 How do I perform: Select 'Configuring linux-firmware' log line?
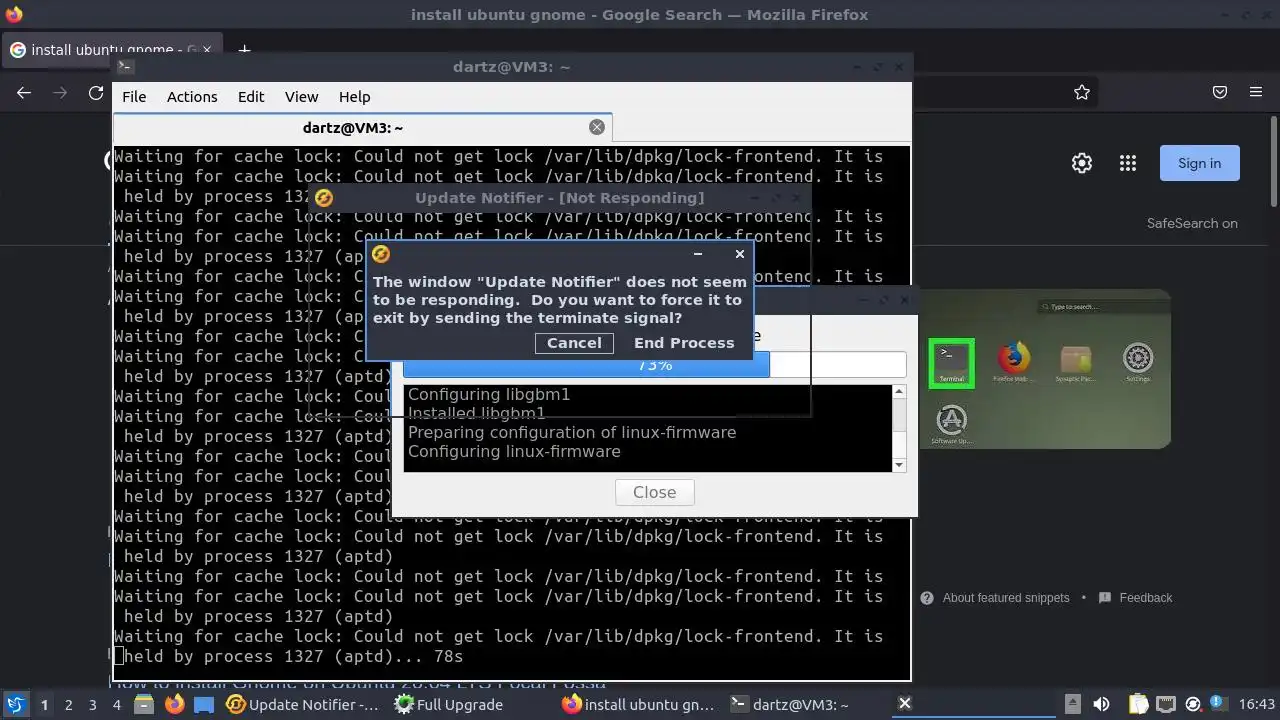click(x=514, y=452)
